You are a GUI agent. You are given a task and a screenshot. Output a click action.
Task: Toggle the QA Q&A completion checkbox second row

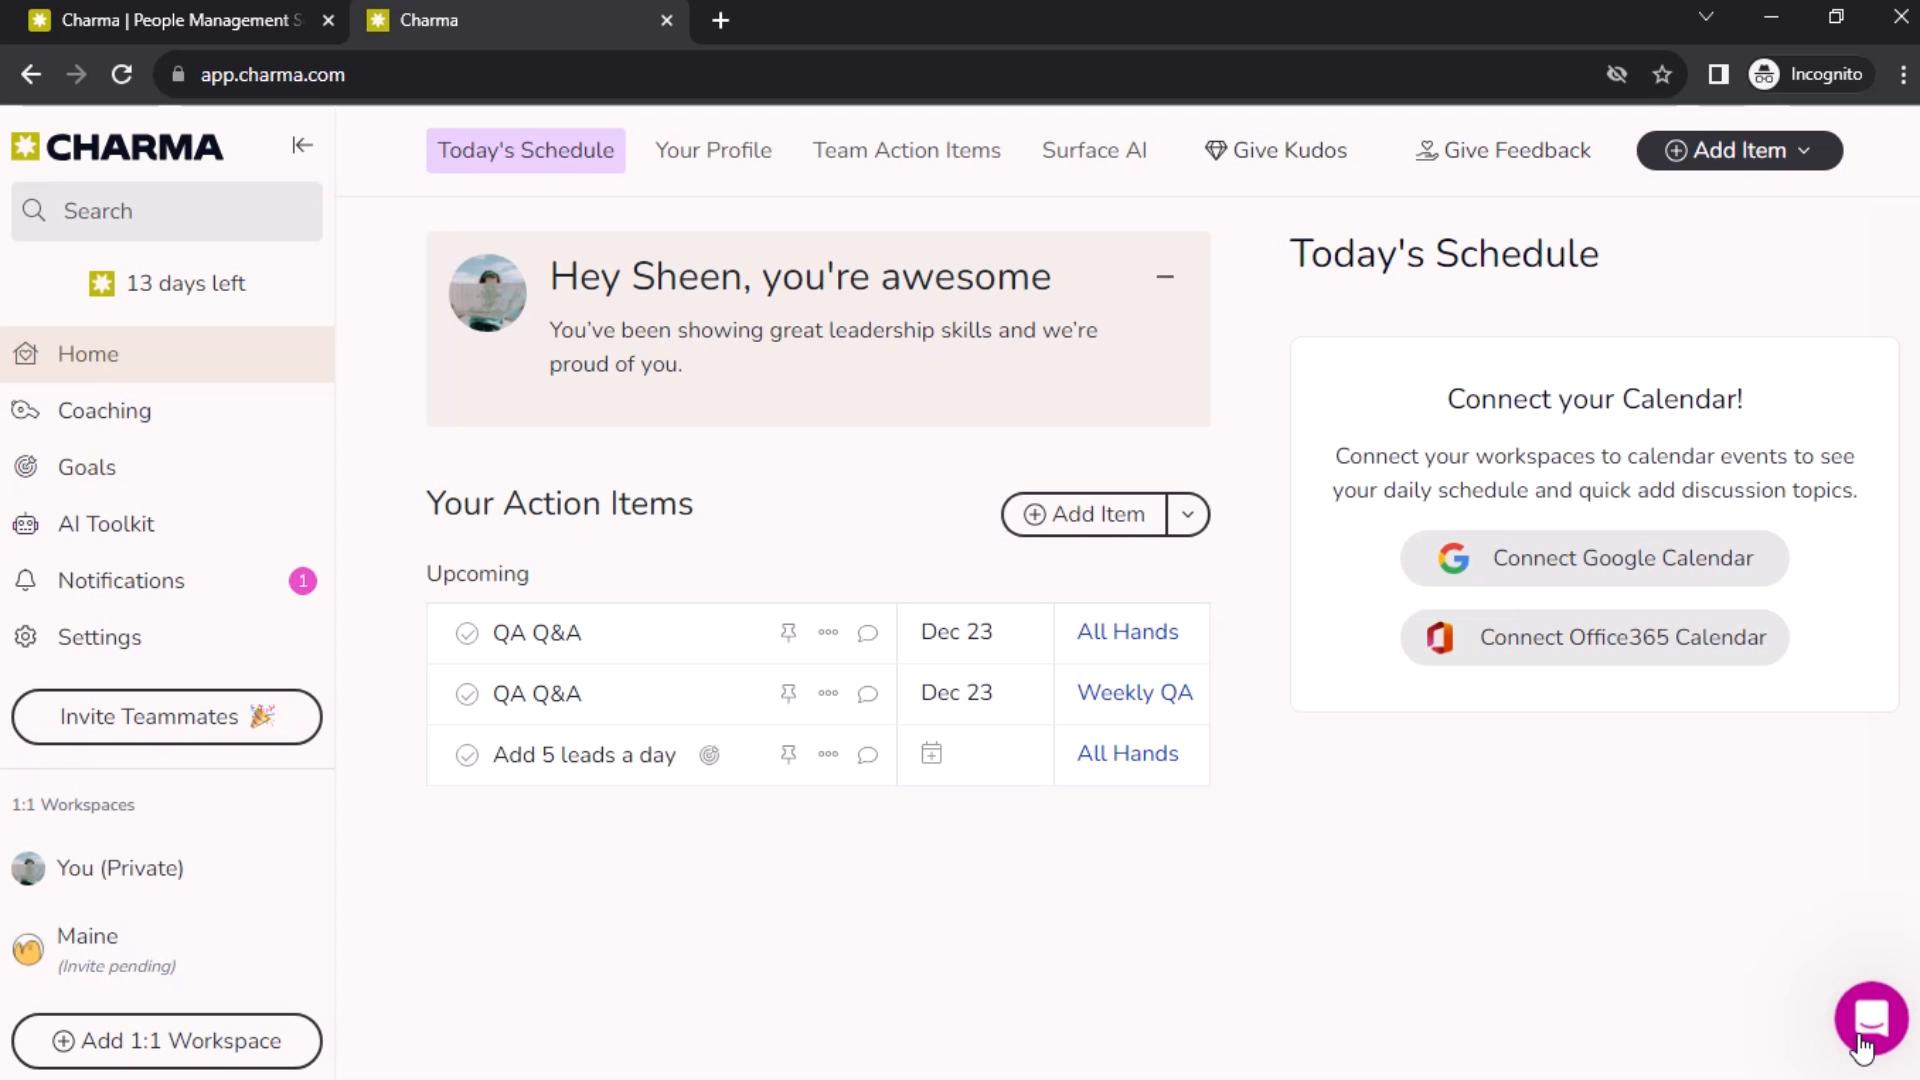pyautogui.click(x=467, y=692)
